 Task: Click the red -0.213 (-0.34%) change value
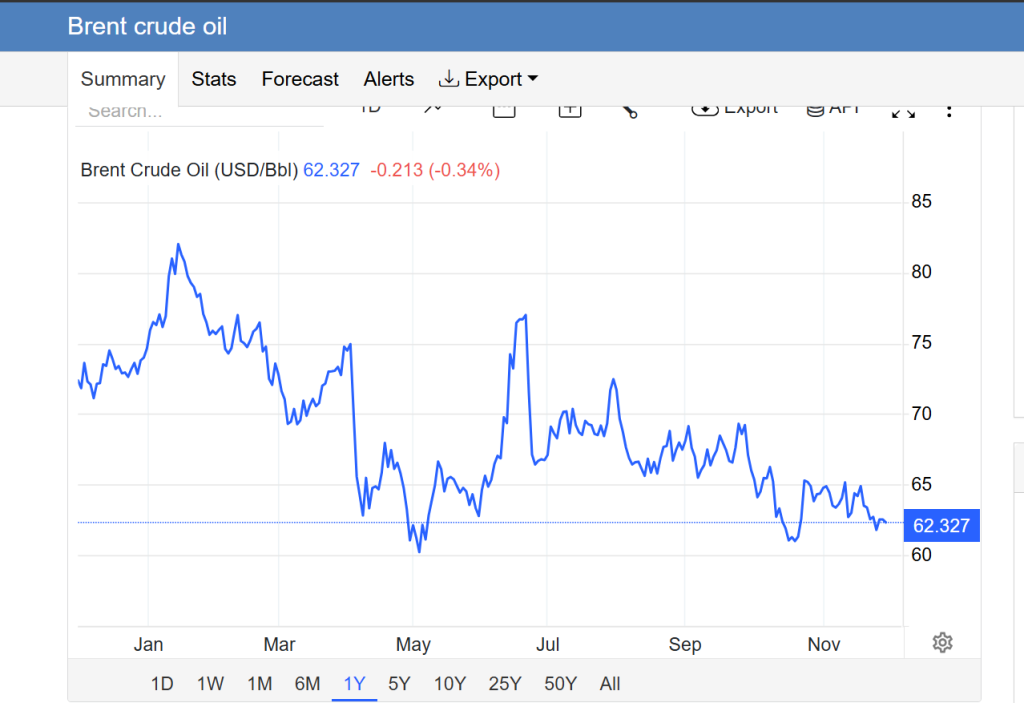tap(435, 170)
